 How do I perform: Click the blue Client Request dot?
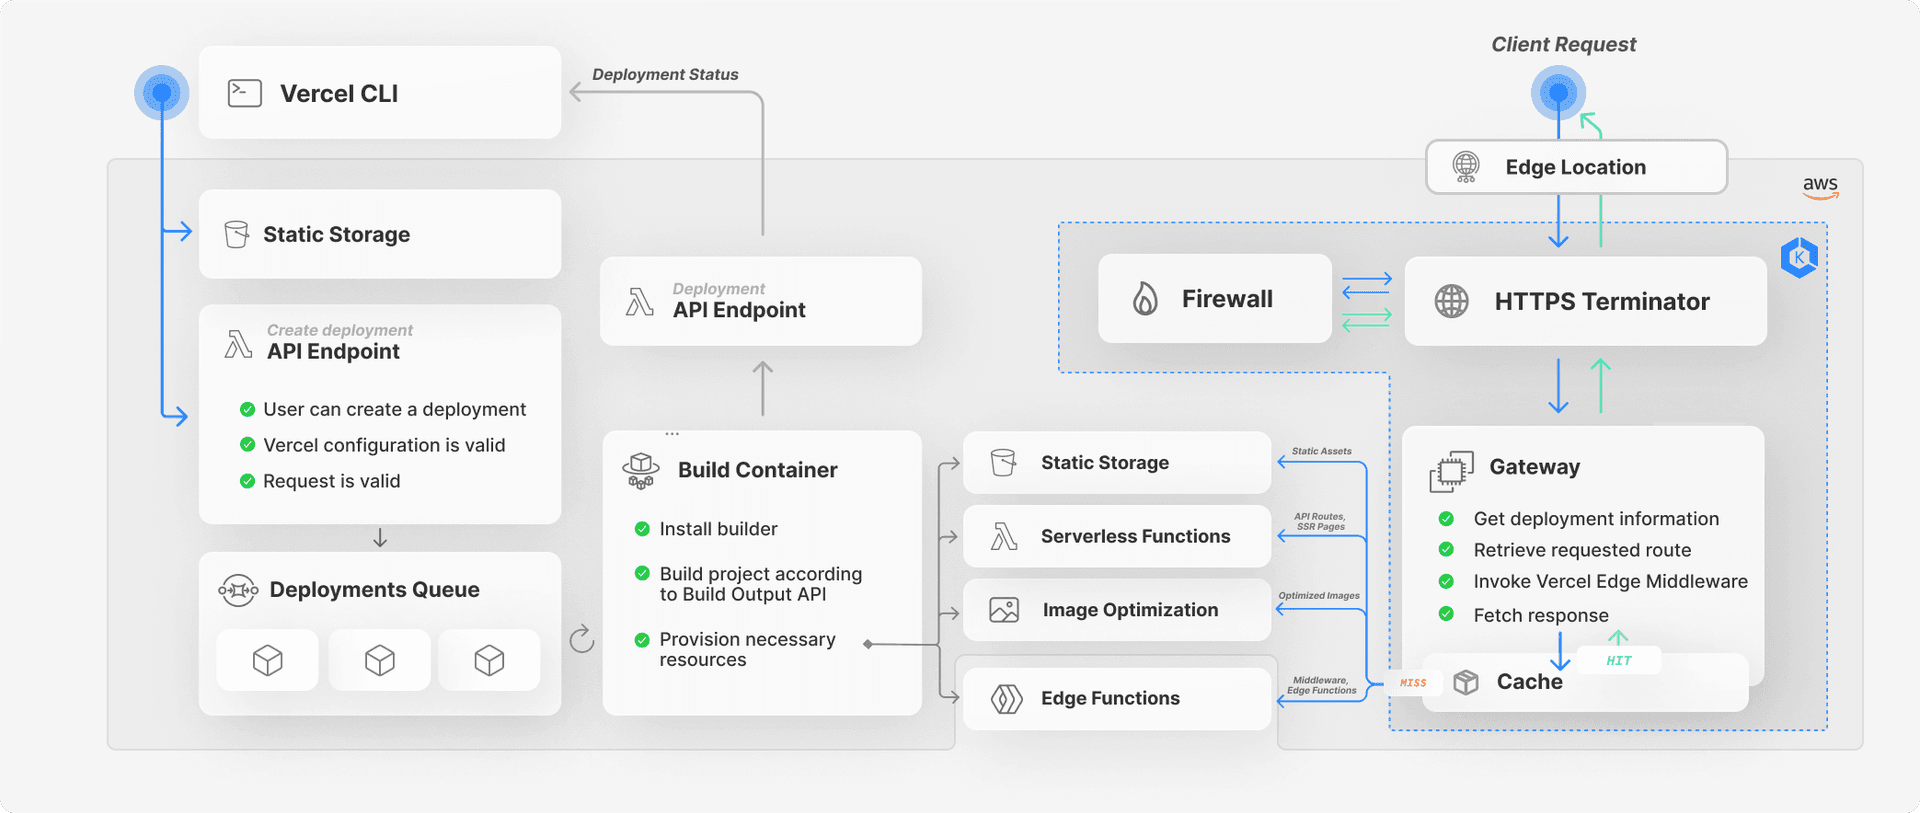(x=1558, y=93)
